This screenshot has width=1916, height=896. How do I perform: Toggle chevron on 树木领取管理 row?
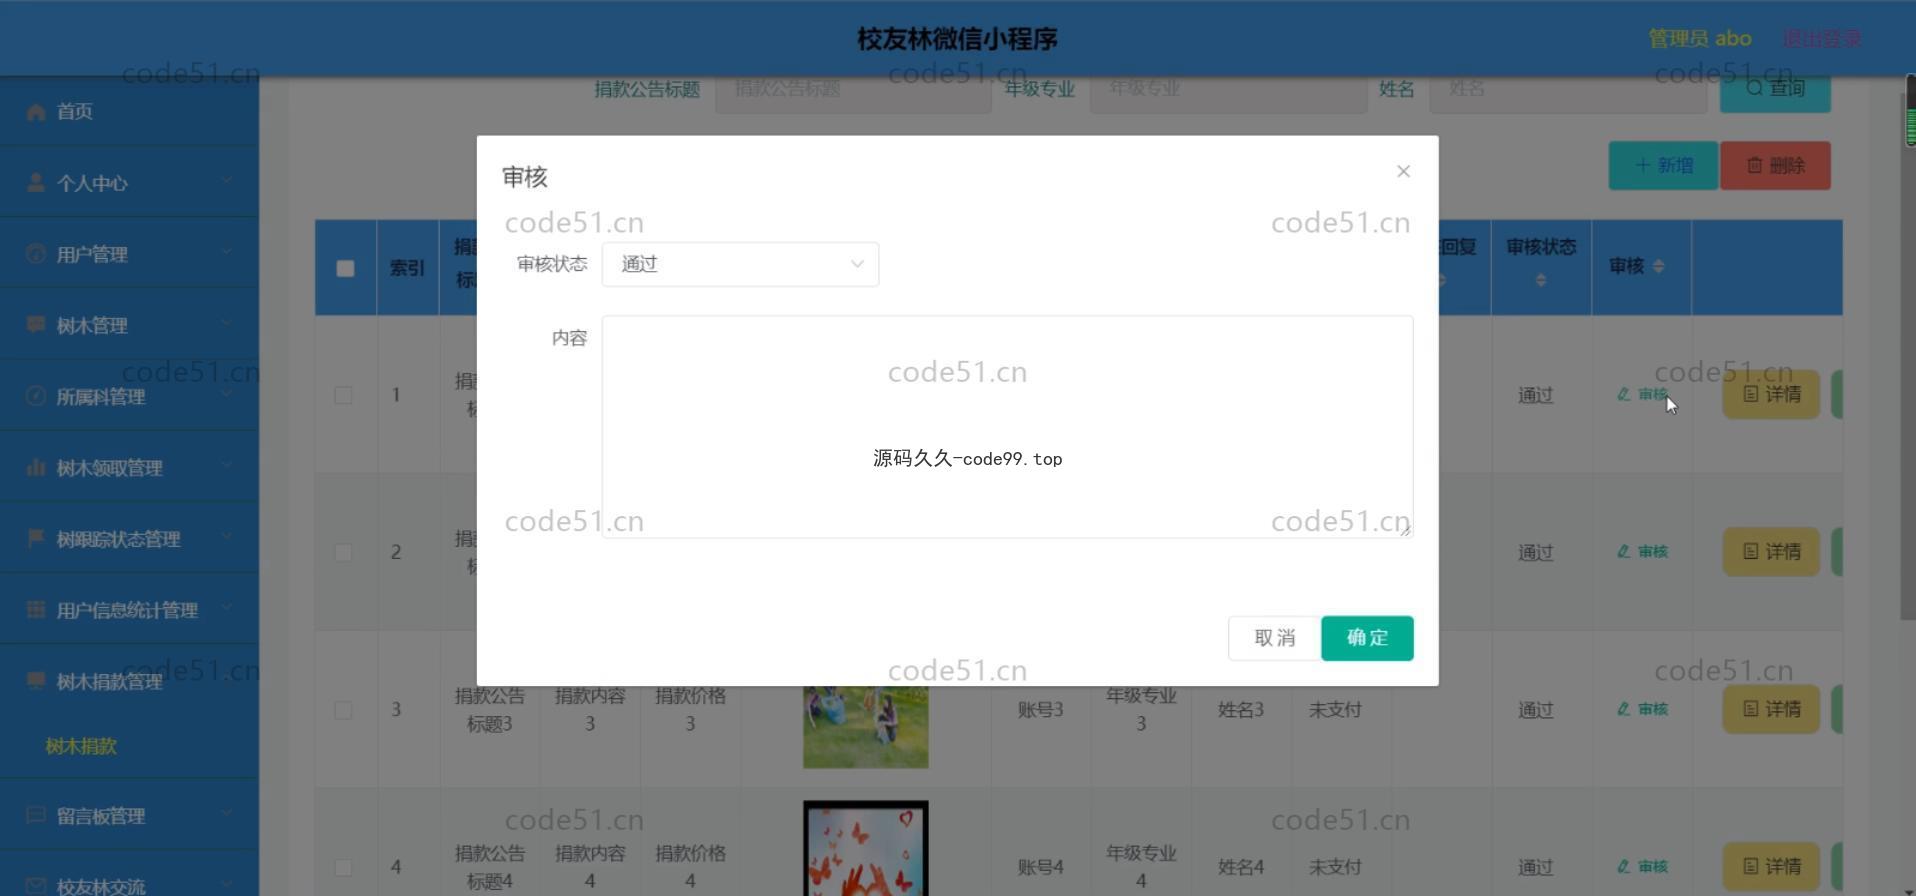[227, 465]
